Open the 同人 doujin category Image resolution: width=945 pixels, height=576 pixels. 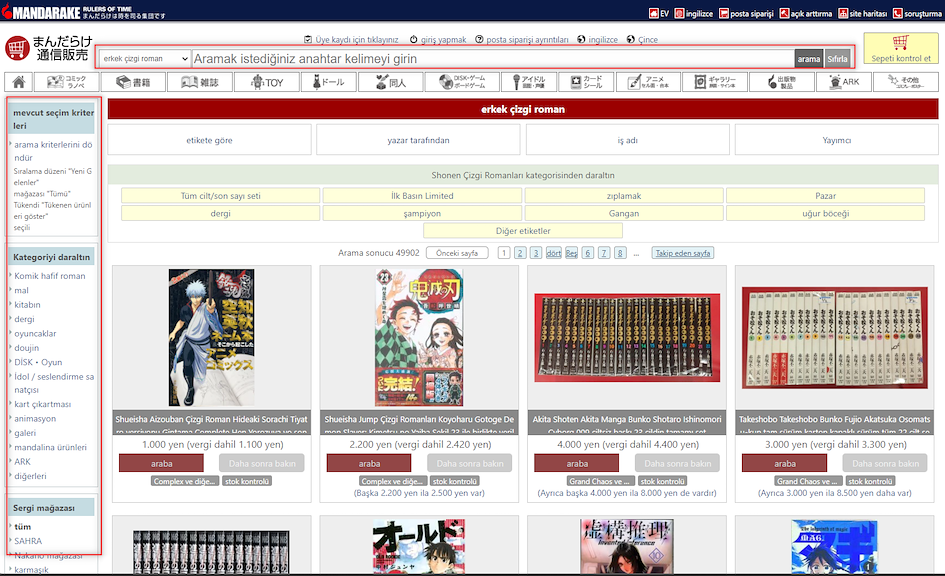[x=391, y=82]
